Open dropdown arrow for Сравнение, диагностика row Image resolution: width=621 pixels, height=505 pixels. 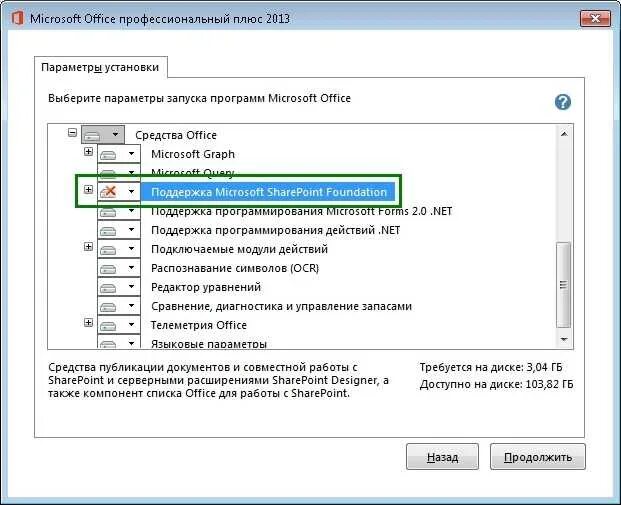point(131,306)
